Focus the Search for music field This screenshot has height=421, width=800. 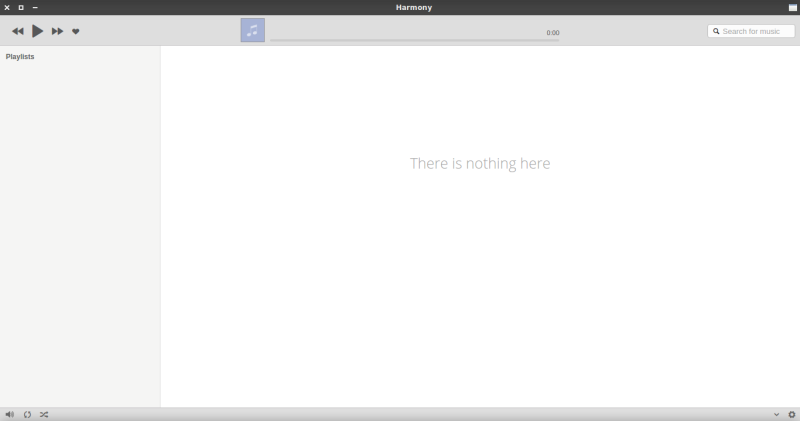coord(751,31)
